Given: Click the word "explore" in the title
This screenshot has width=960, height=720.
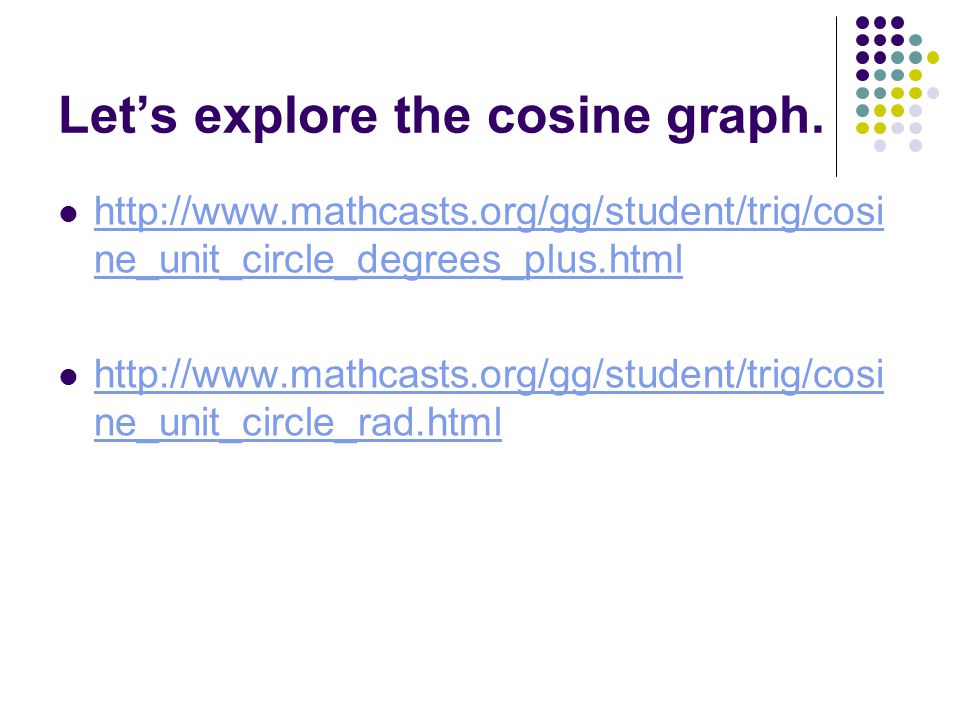Looking at the screenshot, I should (286, 118).
